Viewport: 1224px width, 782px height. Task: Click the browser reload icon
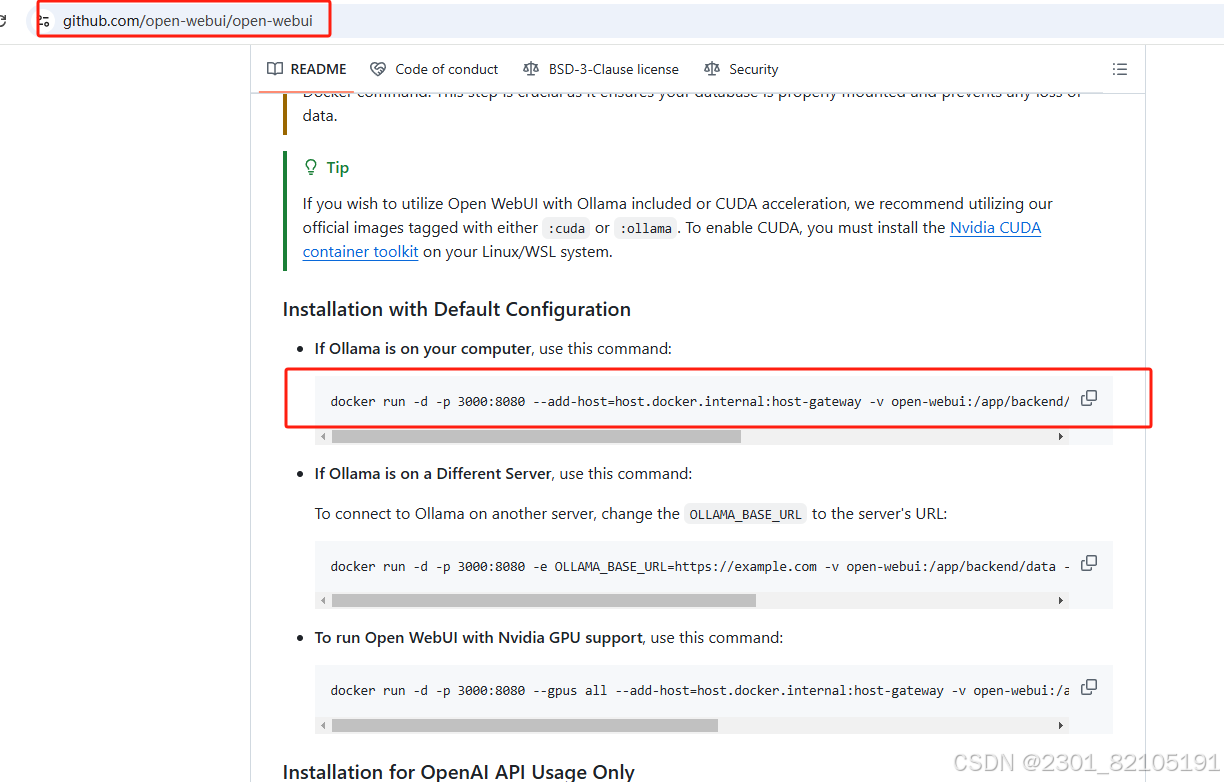tap(4, 20)
